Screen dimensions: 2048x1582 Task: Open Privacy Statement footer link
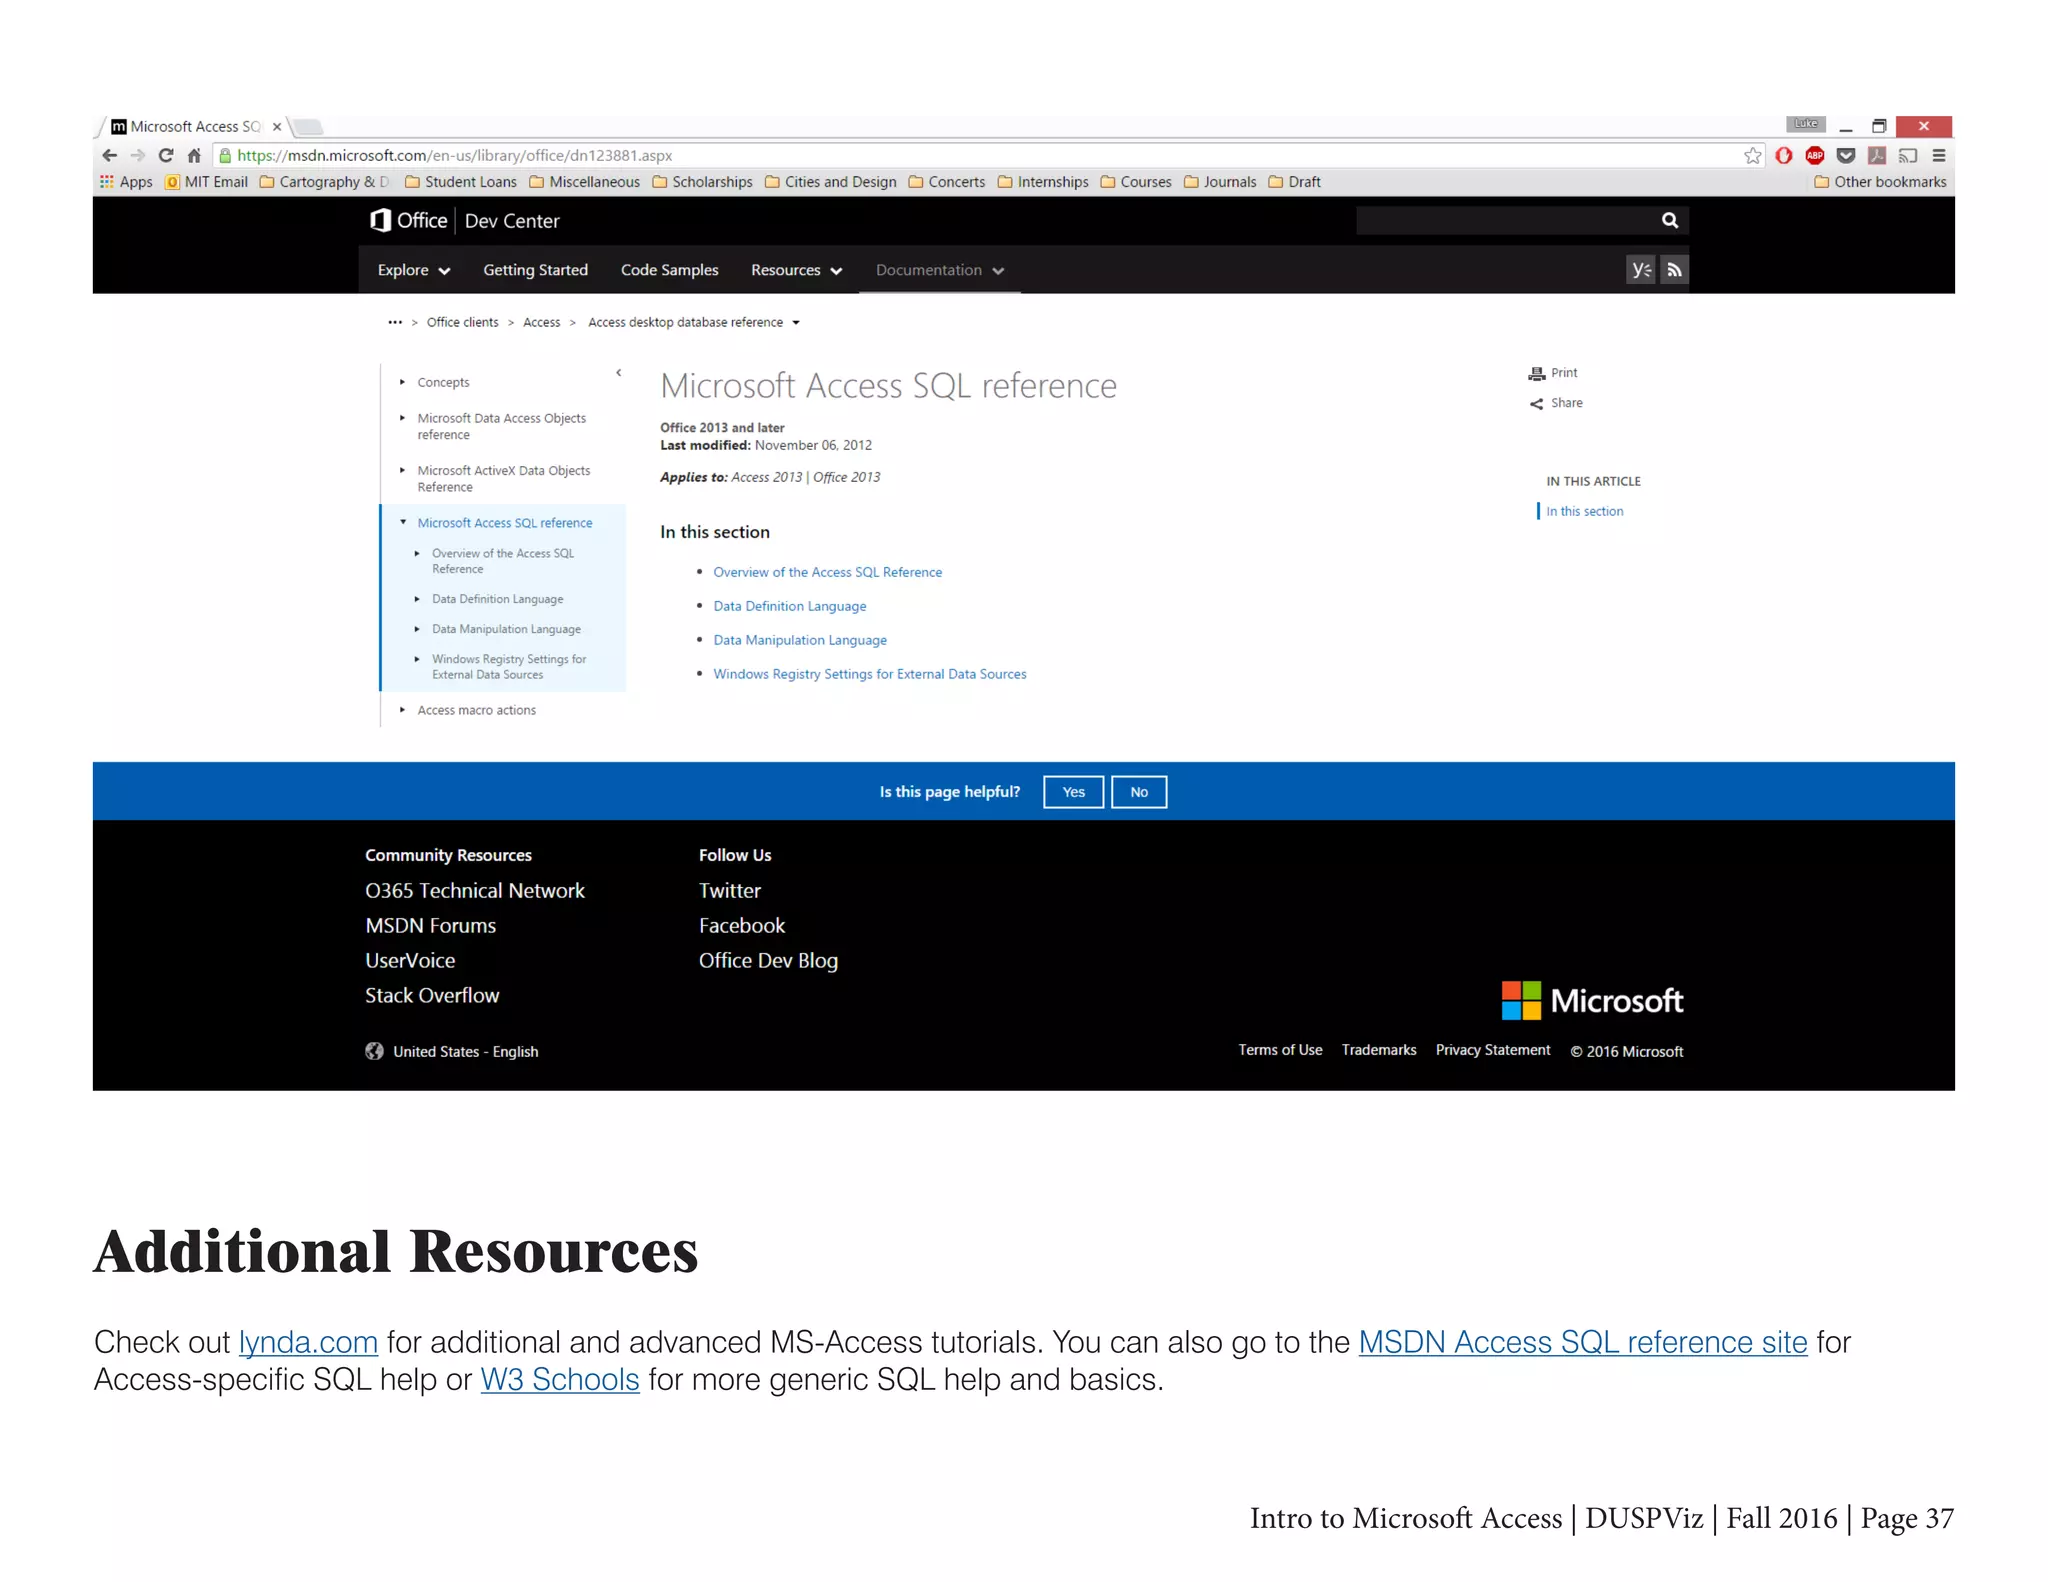pyautogui.click(x=1492, y=1050)
